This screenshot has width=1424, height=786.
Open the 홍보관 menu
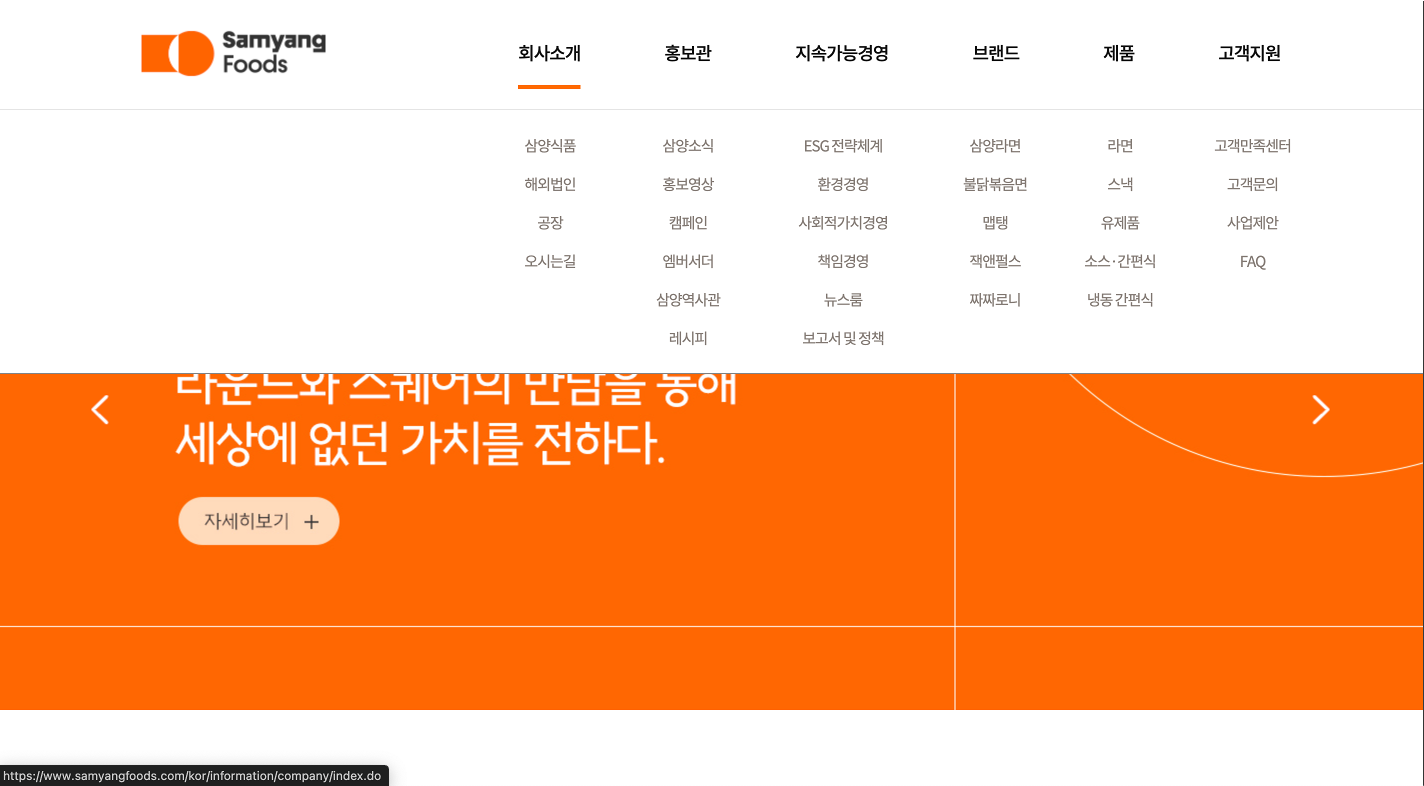pos(687,54)
